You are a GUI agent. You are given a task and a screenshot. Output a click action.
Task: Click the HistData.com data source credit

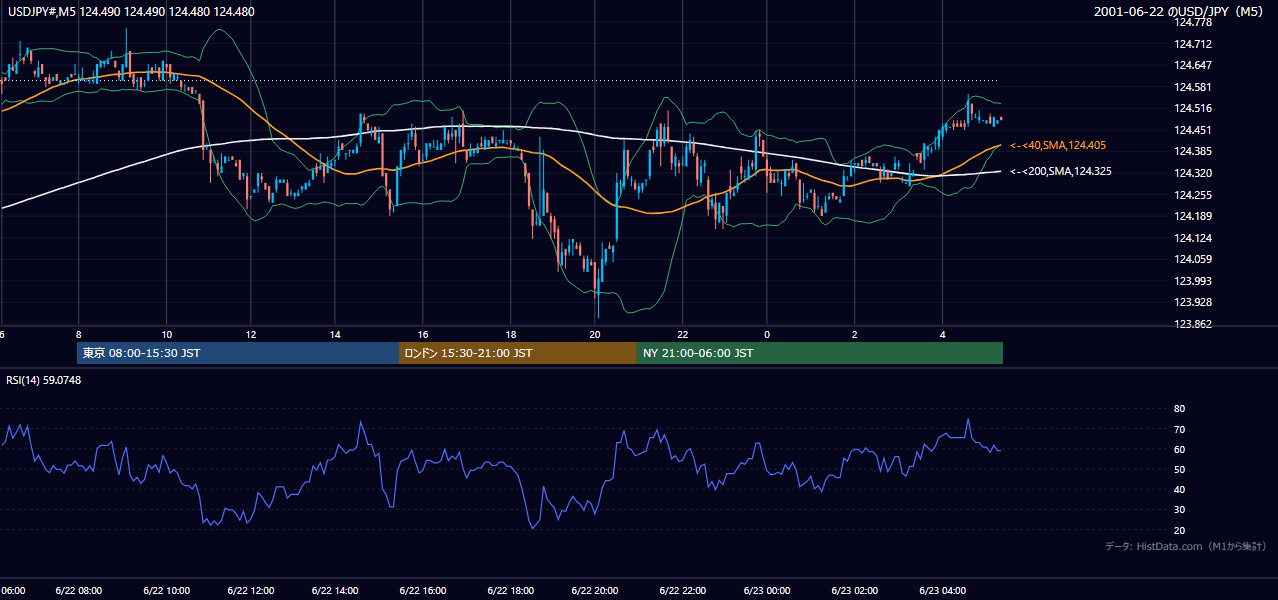(x=1185, y=547)
